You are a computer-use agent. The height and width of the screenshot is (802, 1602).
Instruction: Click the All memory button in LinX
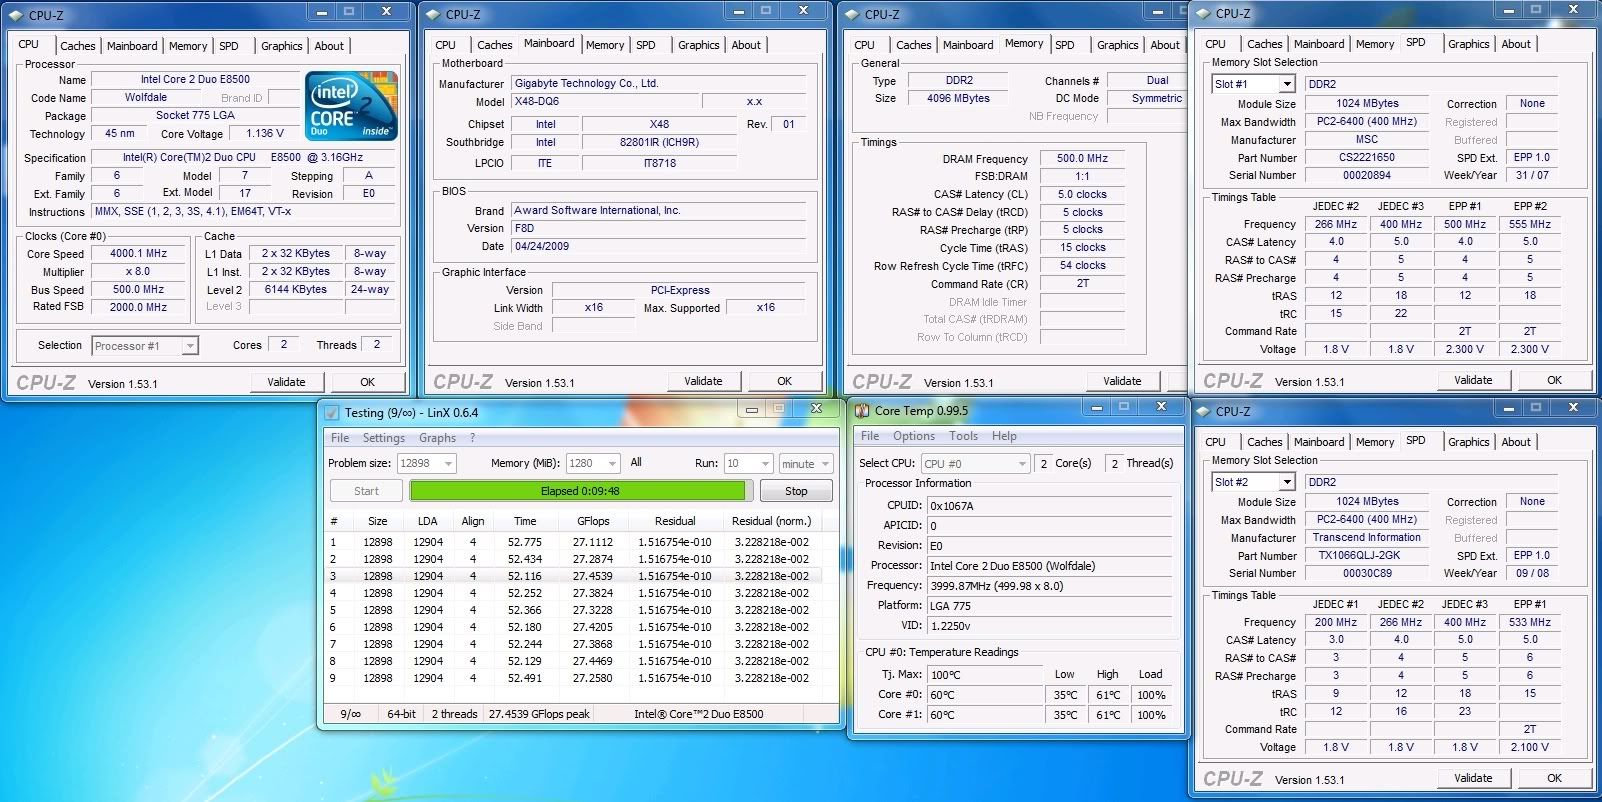coord(636,462)
